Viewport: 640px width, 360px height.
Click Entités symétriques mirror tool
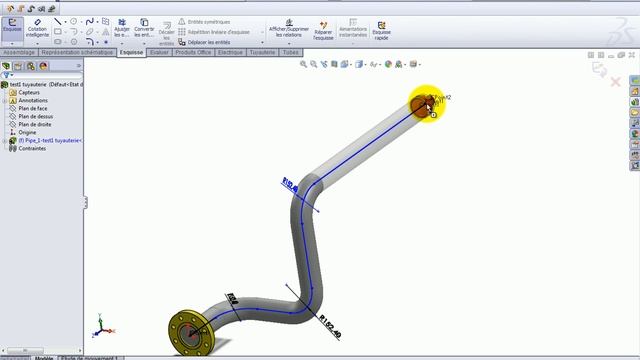[204, 22]
